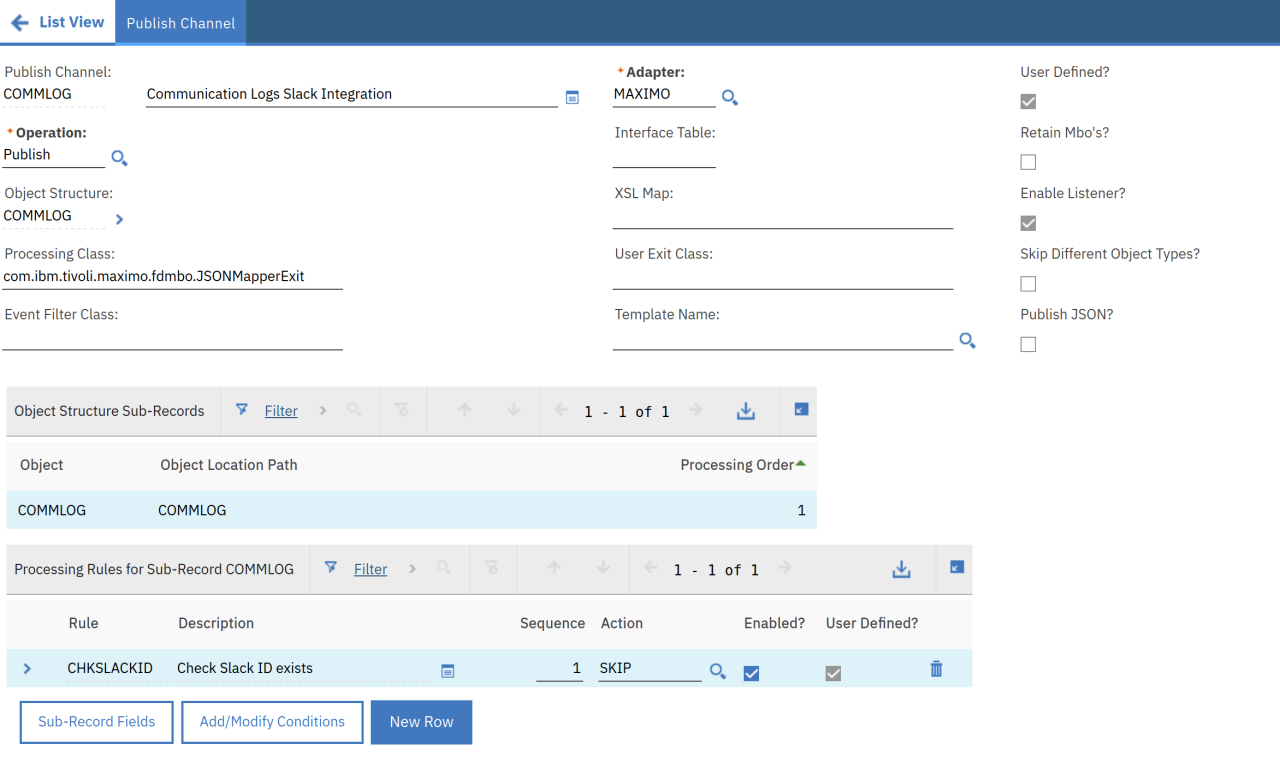1280x774 pixels.
Task: Open long description for Check Slack ID rule
Action: coord(448,671)
